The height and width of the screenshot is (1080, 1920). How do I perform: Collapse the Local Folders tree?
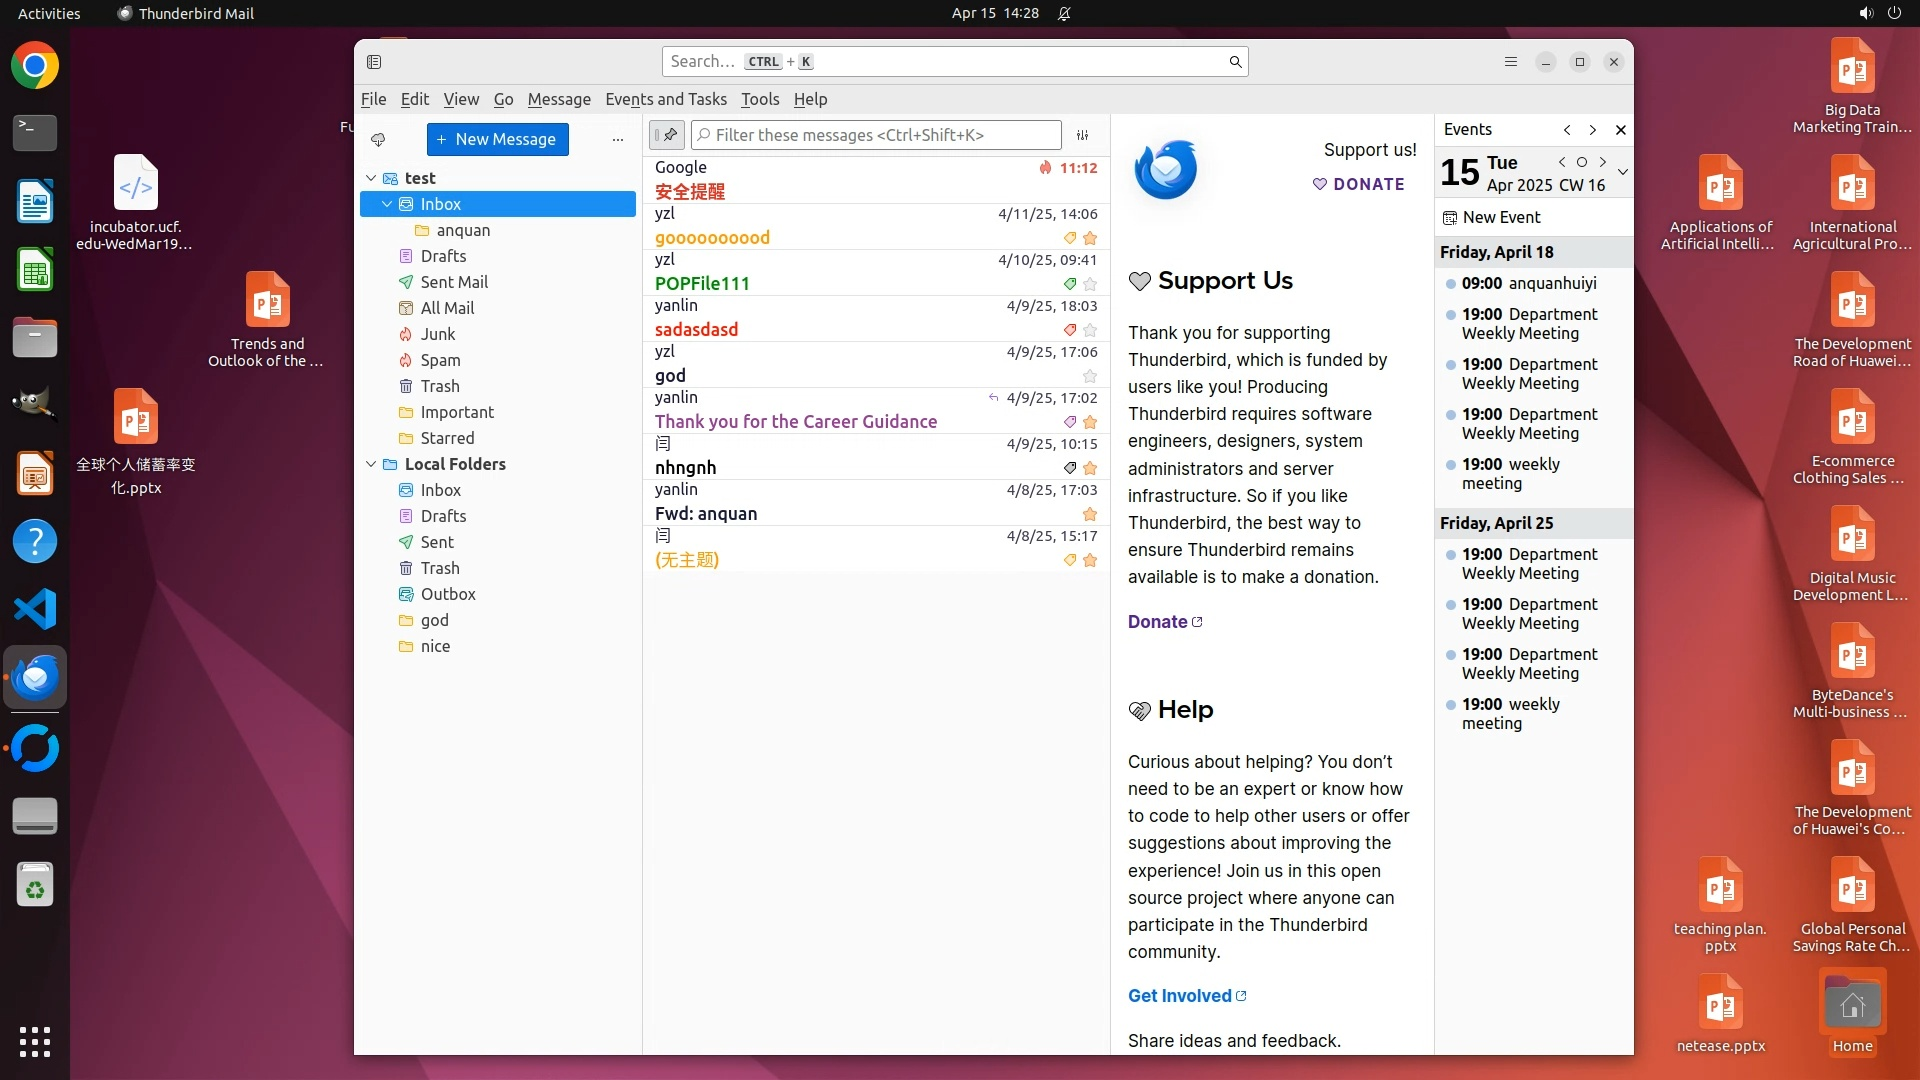(x=371, y=464)
